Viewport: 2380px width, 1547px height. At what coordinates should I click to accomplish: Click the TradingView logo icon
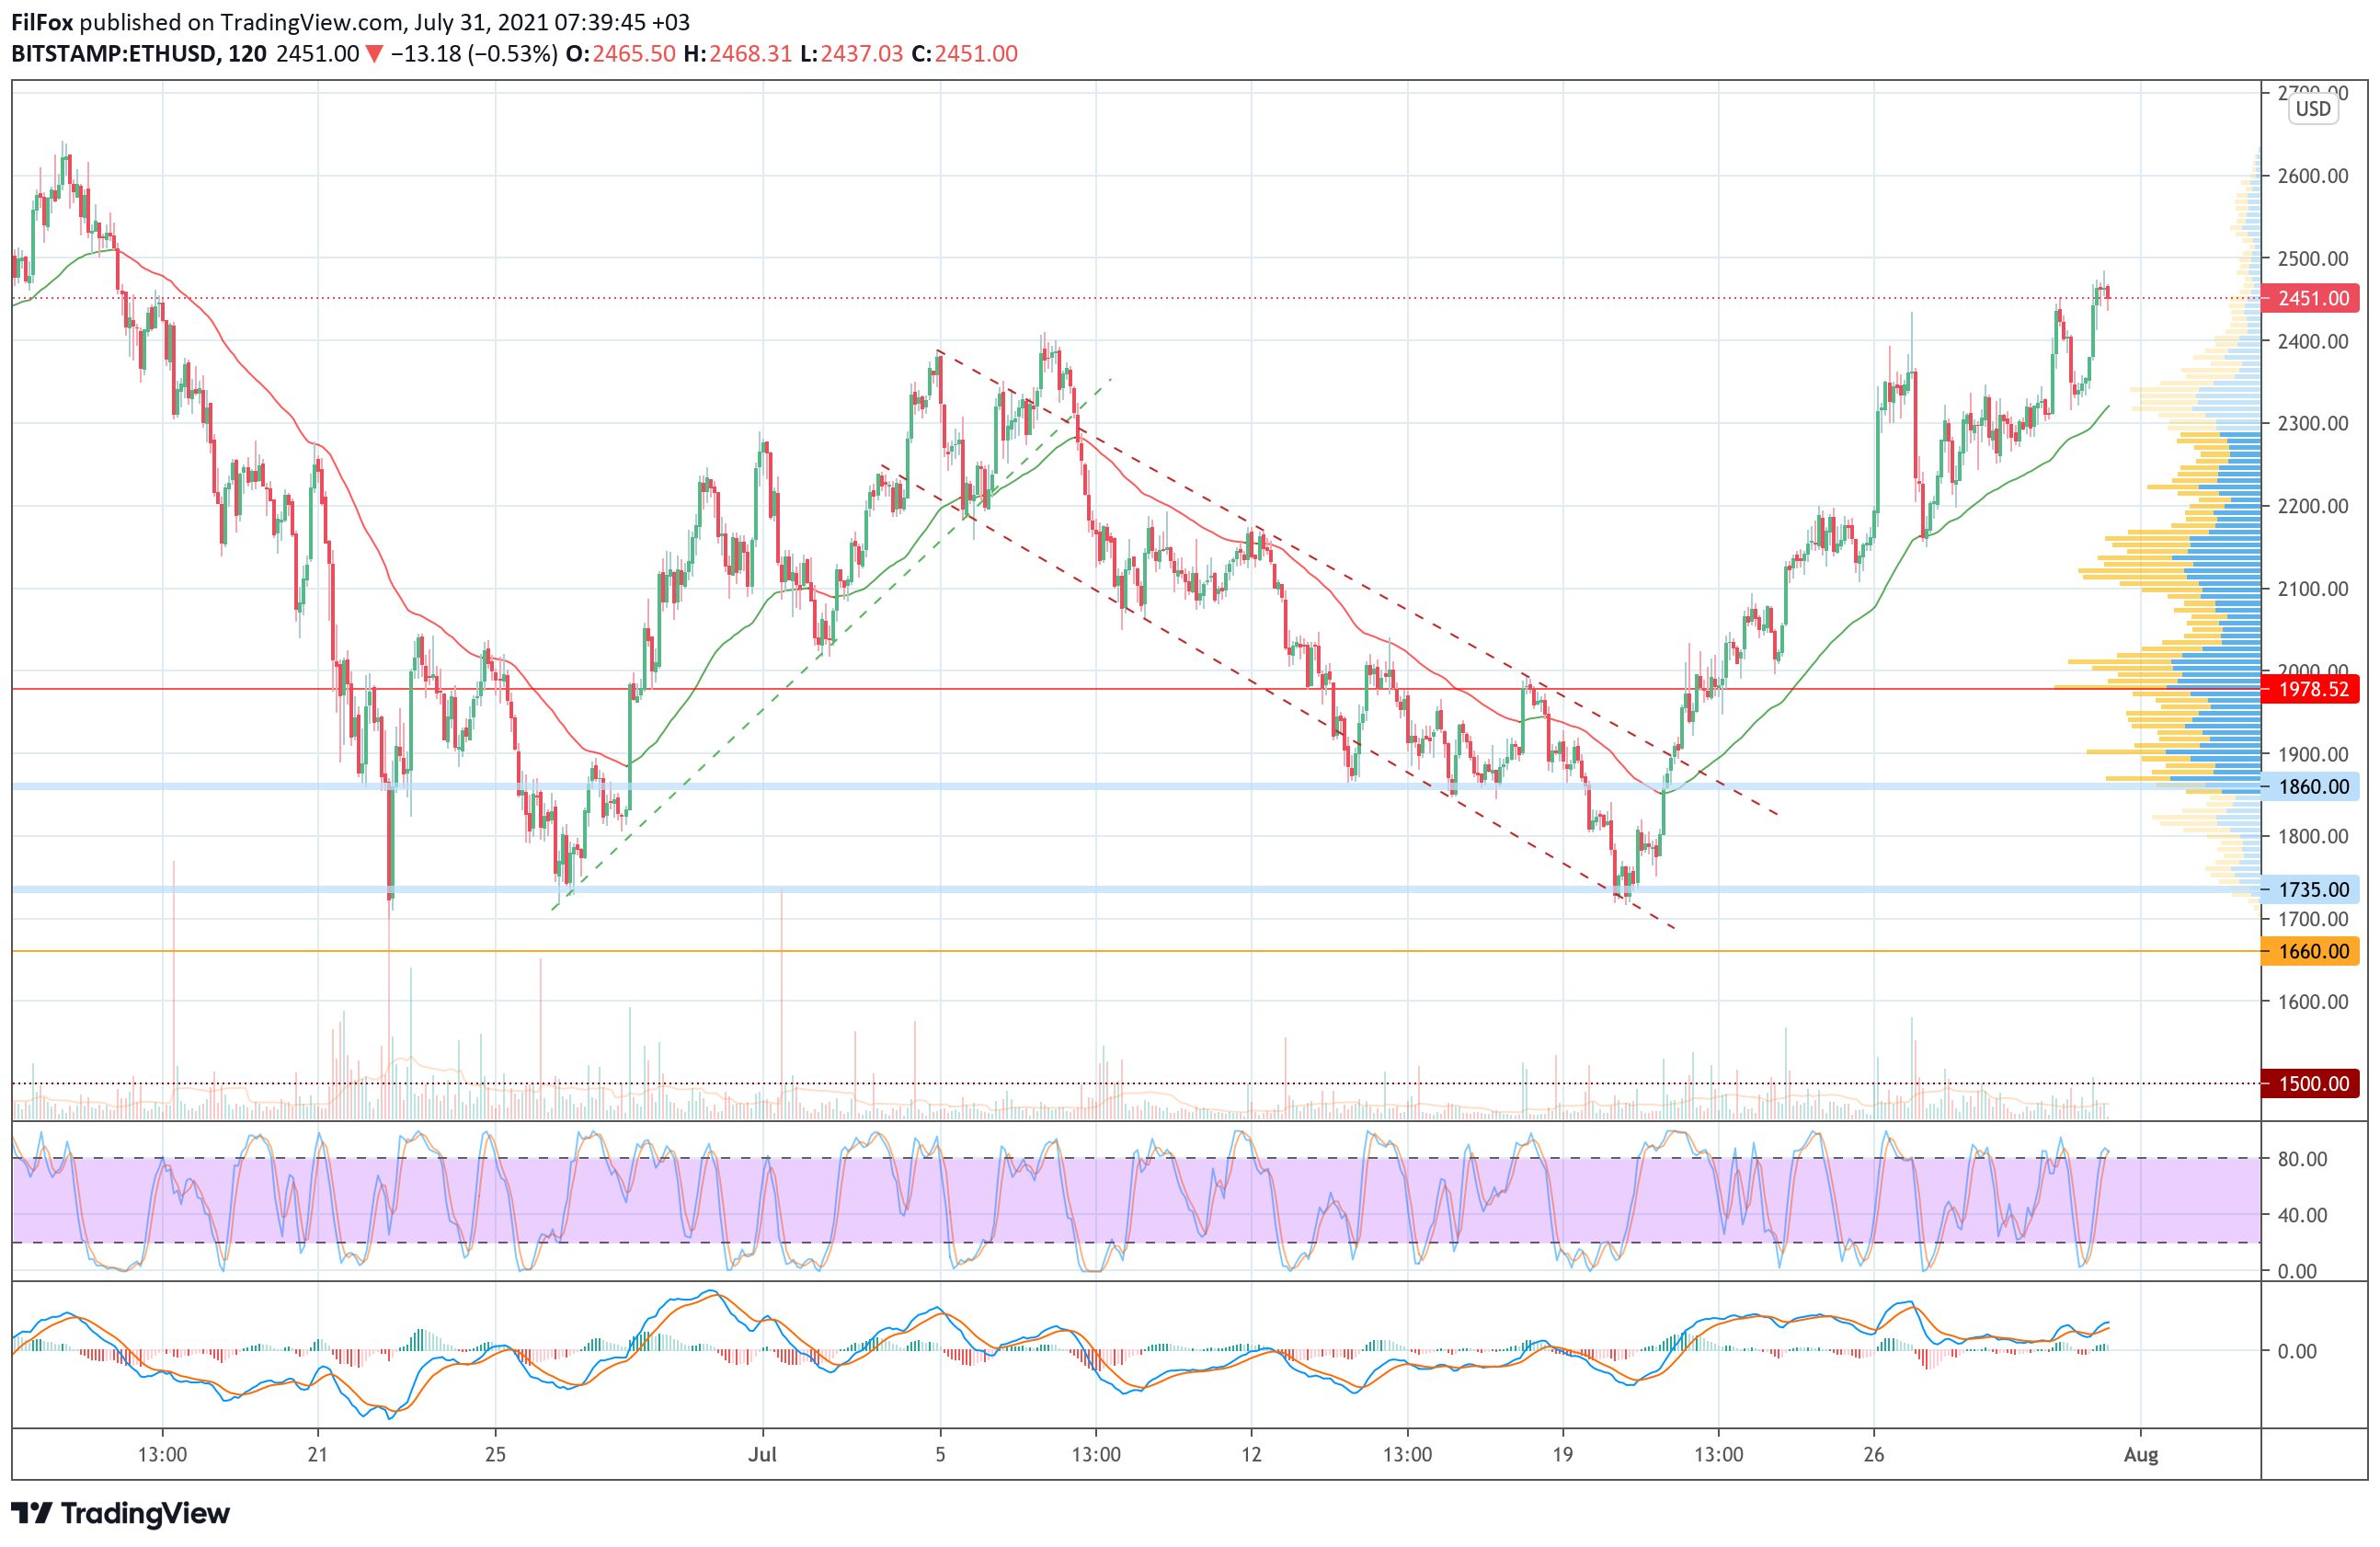point(31,1513)
